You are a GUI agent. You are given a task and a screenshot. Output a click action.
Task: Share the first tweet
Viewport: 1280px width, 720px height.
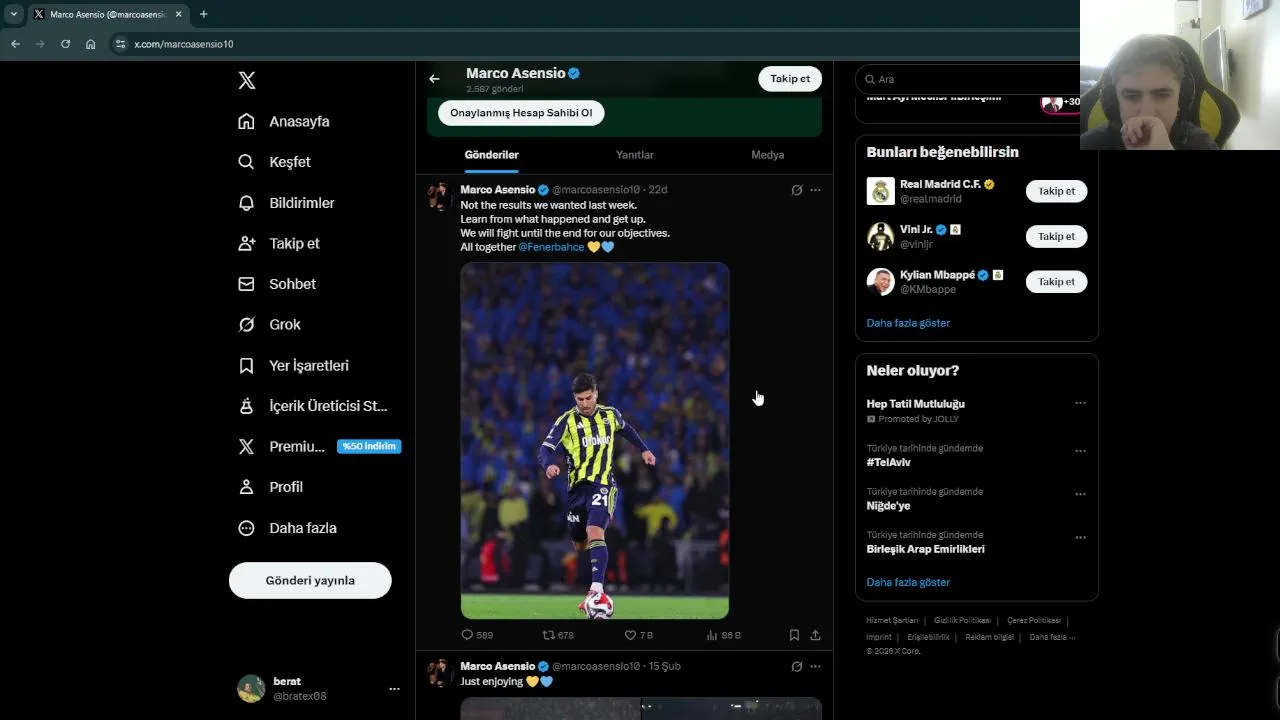pos(815,635)
